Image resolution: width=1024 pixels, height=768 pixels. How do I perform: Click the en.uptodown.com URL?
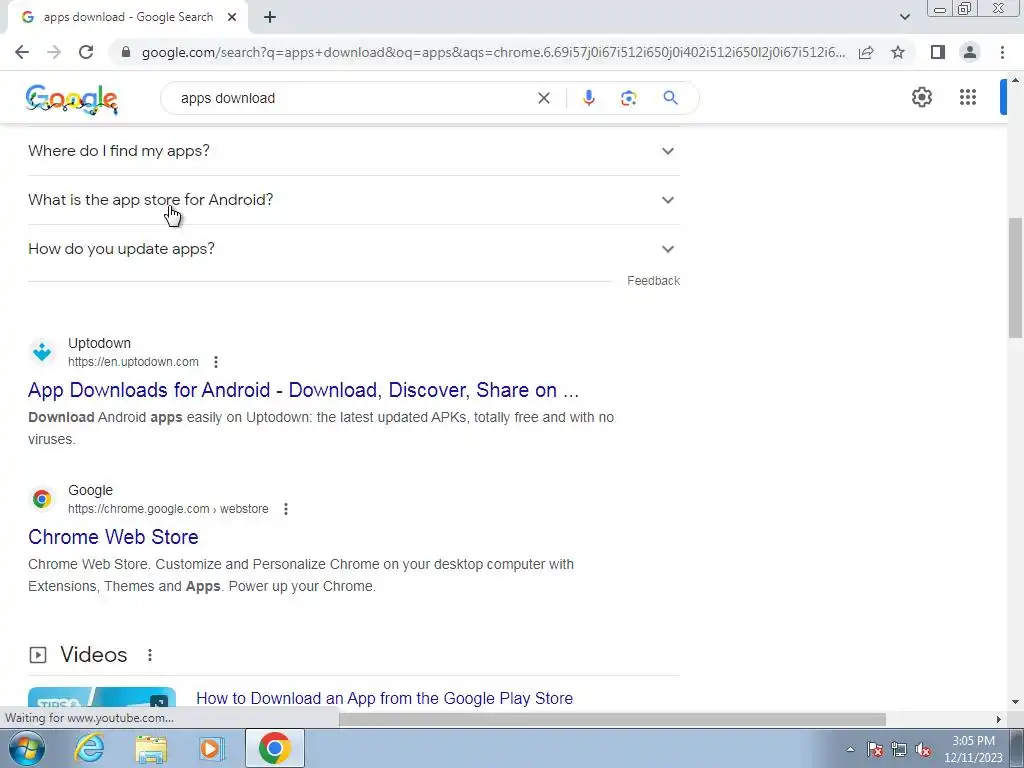click(133, 362)
